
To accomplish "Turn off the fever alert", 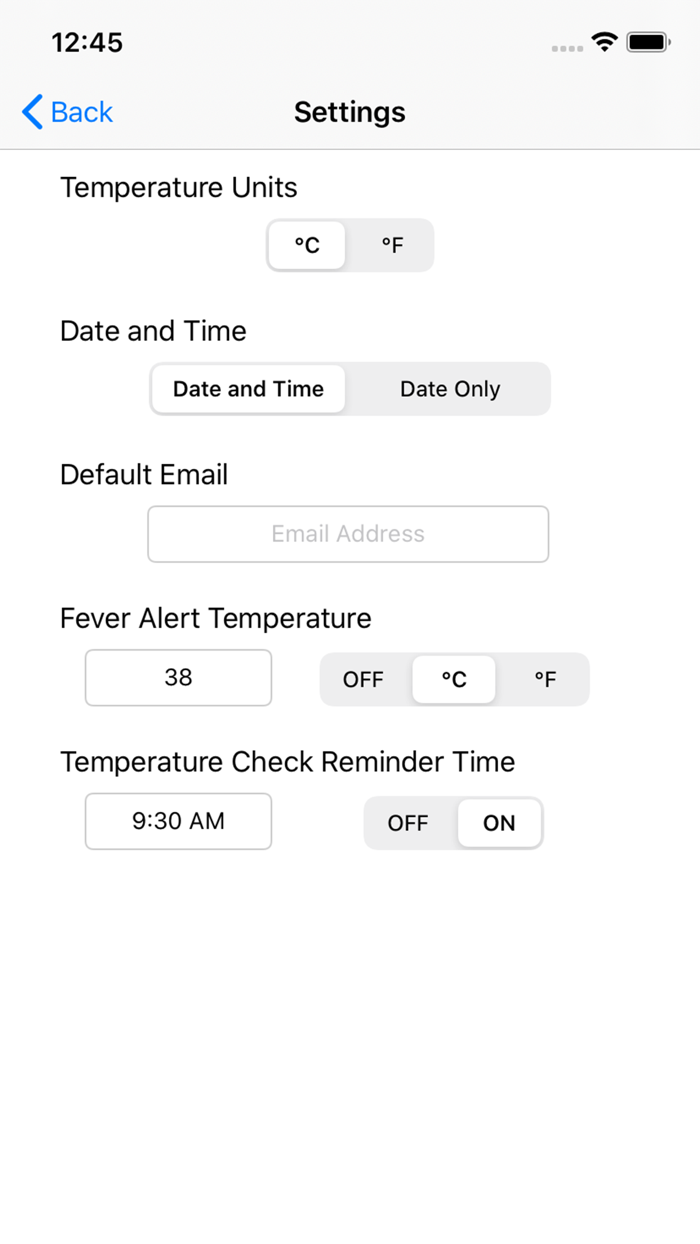I will coord(363,679).
